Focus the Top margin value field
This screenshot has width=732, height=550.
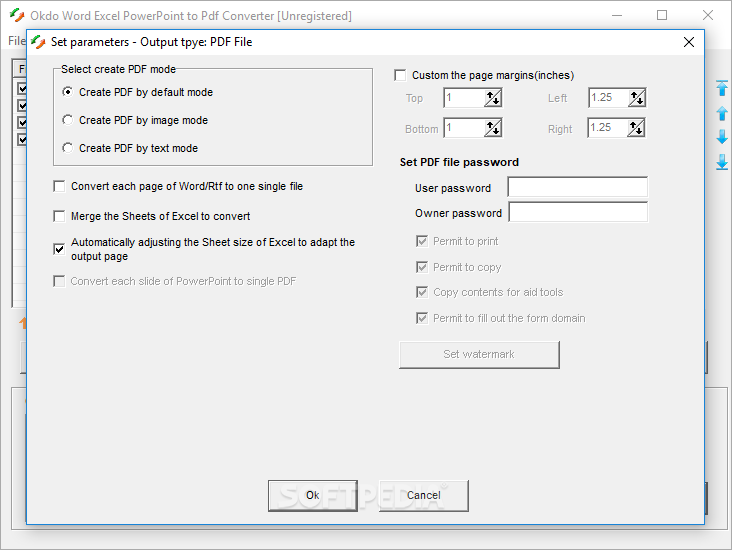click(x=464, y=98)
